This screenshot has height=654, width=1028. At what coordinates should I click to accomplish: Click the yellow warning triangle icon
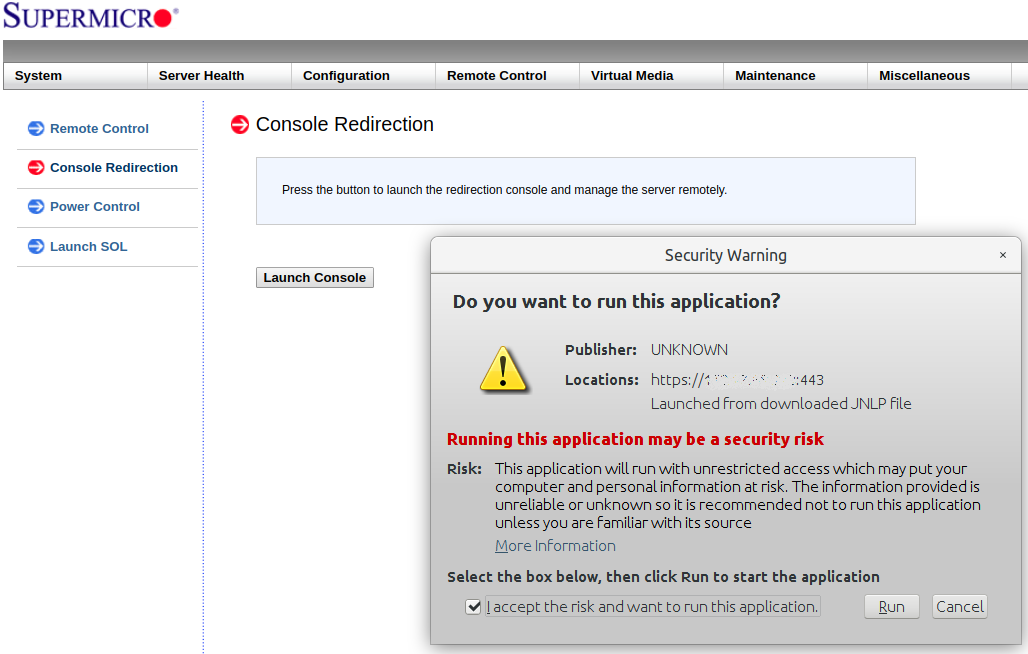[x=503, y=368]
